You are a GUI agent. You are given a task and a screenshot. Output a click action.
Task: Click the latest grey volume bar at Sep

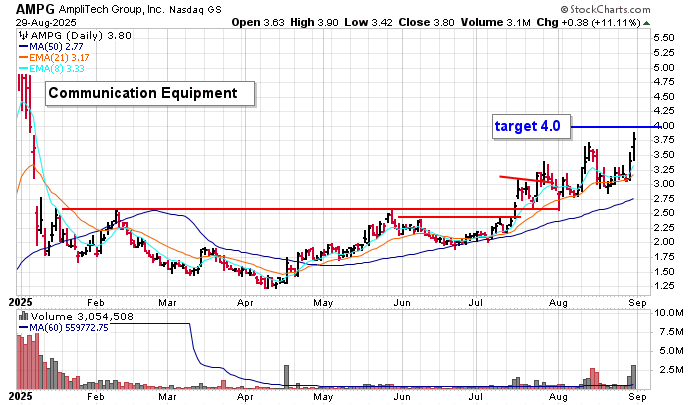click(633, 376)
